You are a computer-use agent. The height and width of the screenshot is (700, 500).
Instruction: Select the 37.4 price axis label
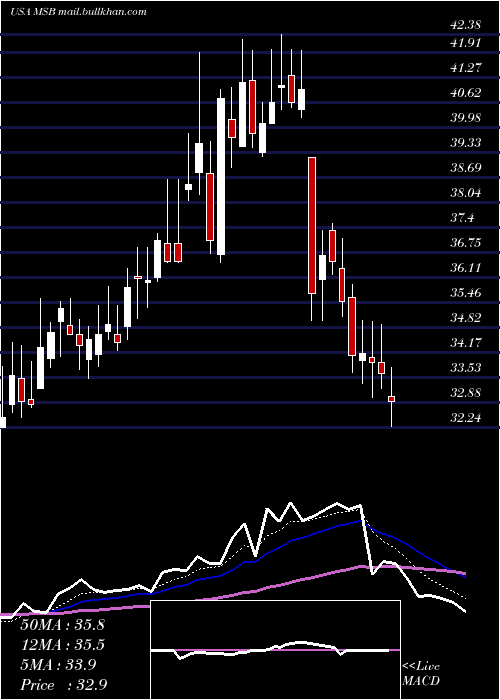click(x=462, y=218)
